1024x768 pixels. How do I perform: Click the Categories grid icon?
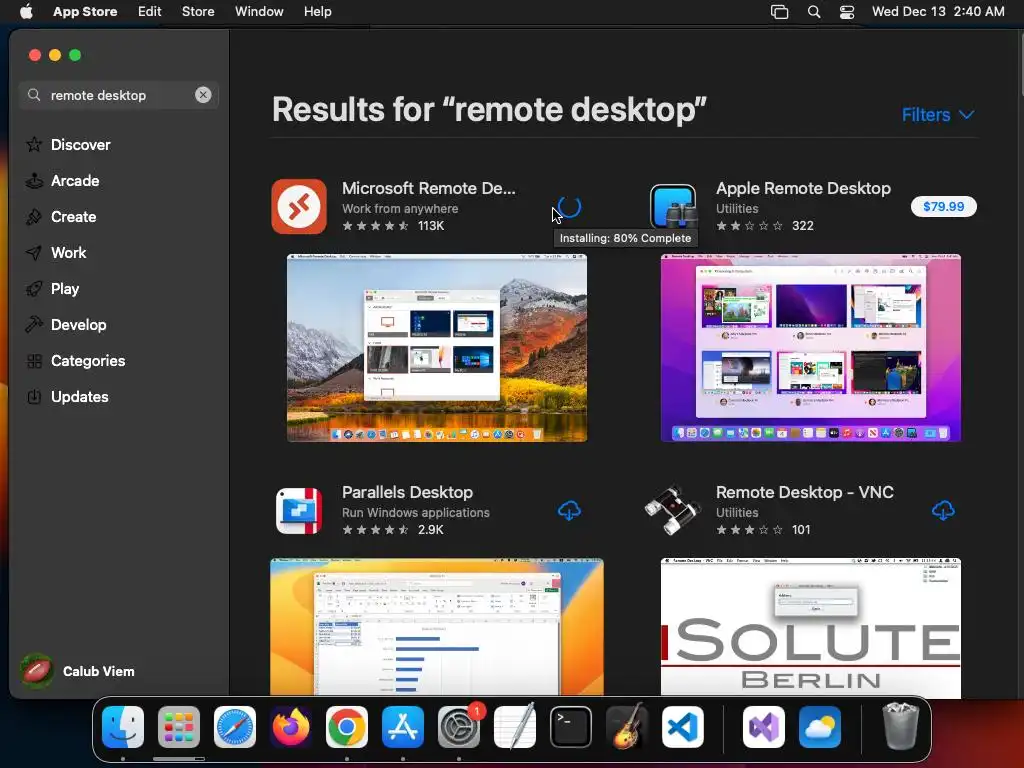pos(34,360)
